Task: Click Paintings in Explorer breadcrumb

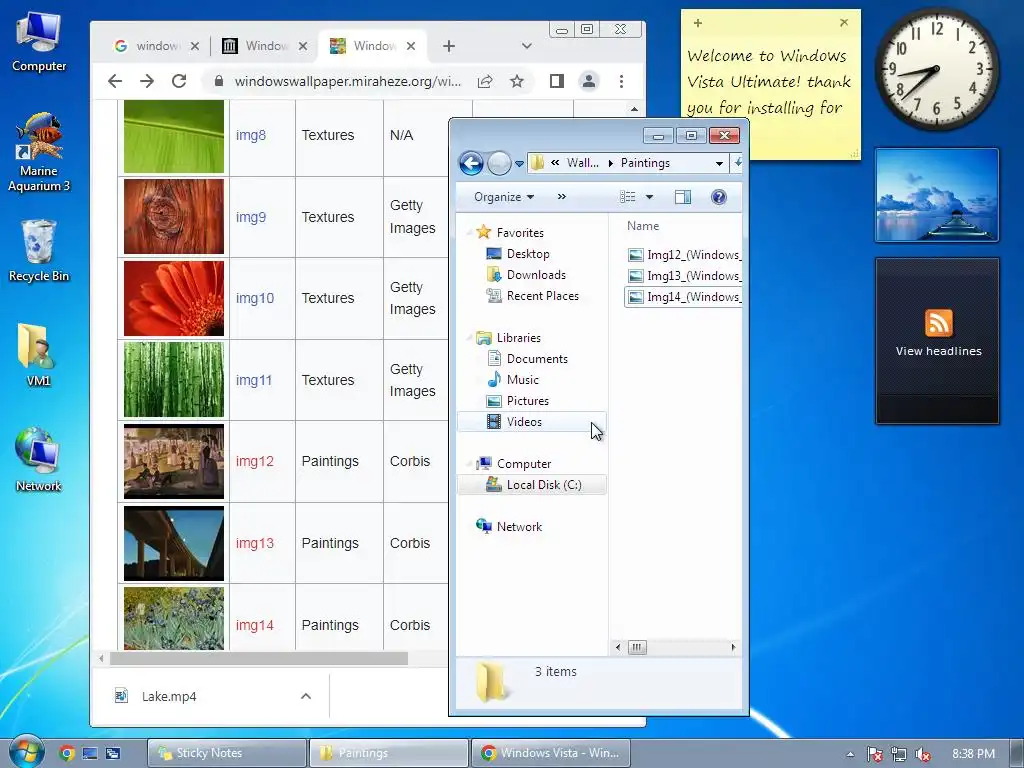Action: pyautogui.click(x=645, y=163)
